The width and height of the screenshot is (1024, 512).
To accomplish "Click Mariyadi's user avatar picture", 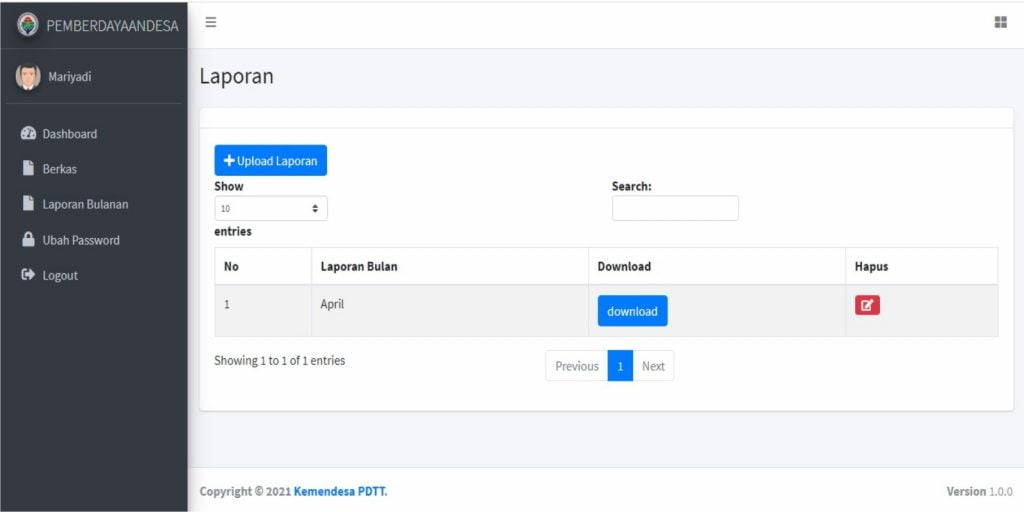I will point(28,77).
